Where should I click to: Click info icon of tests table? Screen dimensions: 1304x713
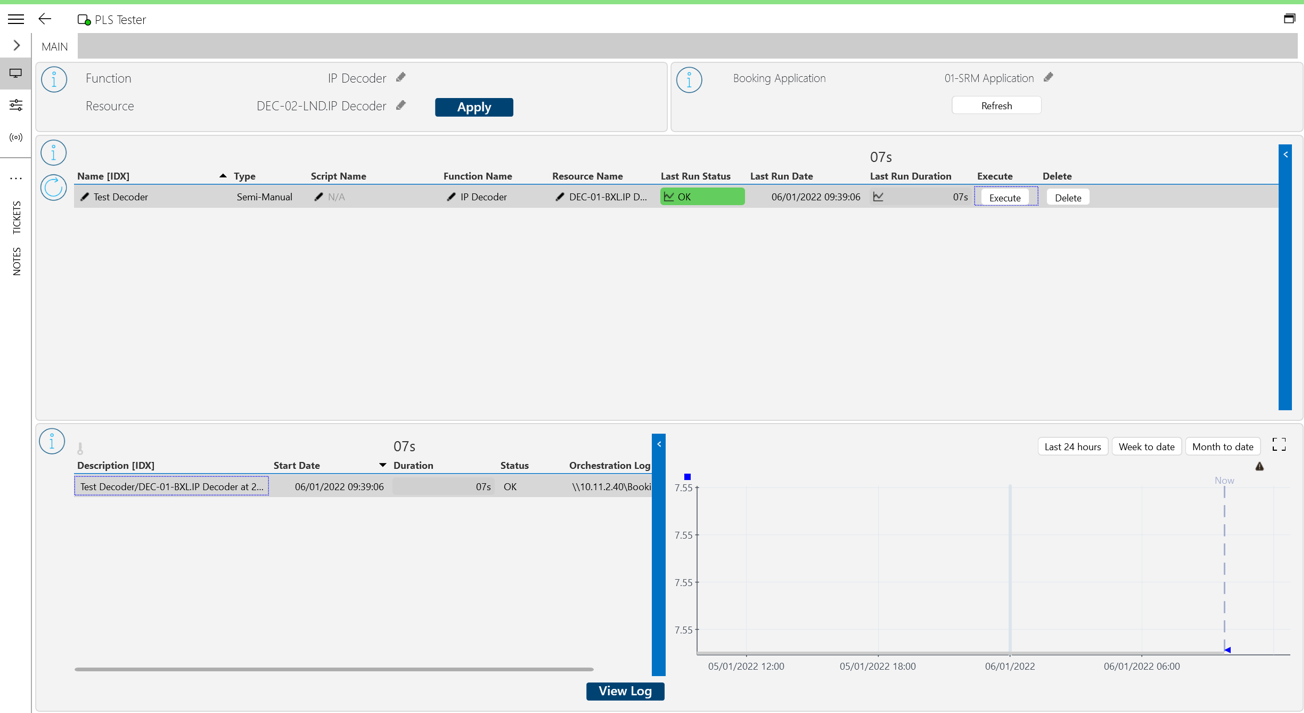(54, 153)
